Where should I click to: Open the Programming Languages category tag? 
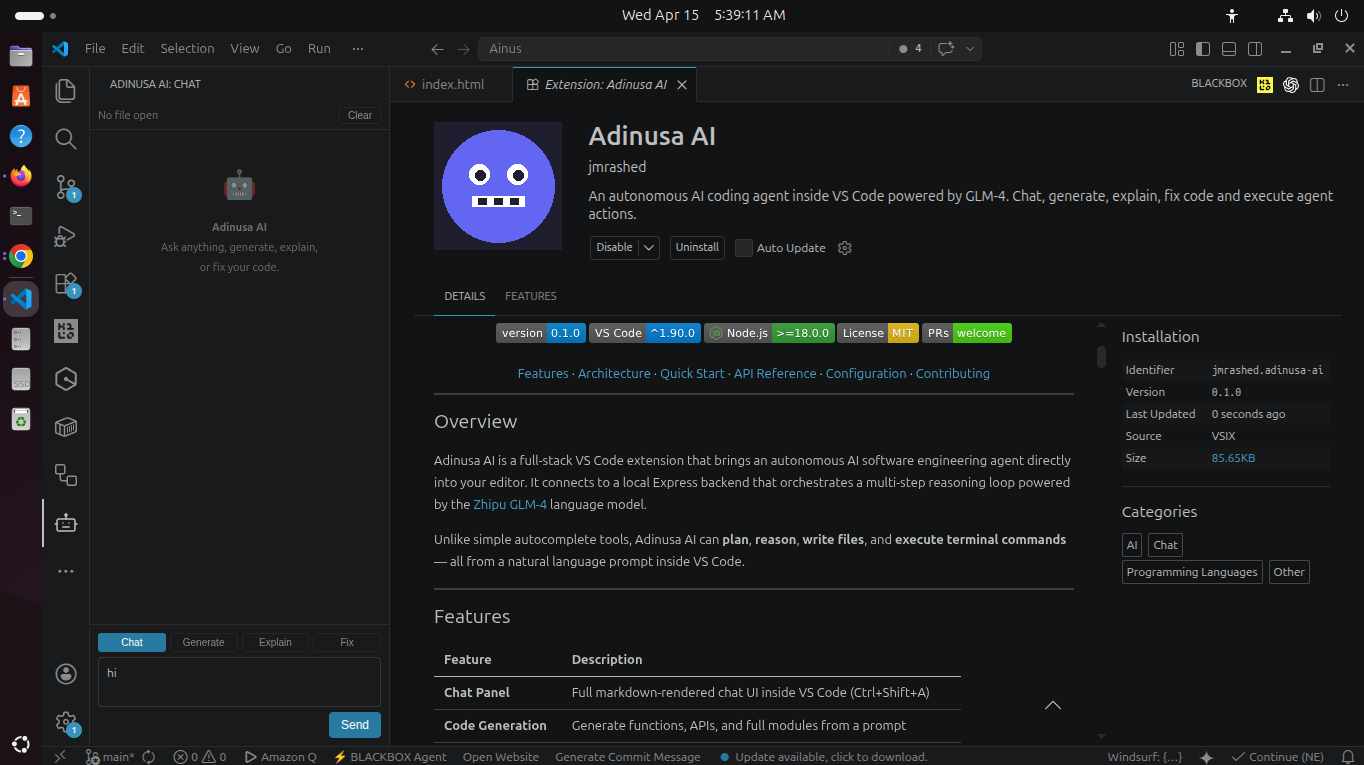point(1192,572)
